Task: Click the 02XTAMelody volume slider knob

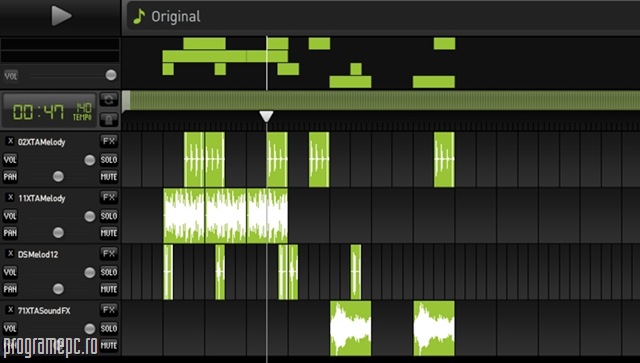Action: pyautogui.click(x=89, y=160)
